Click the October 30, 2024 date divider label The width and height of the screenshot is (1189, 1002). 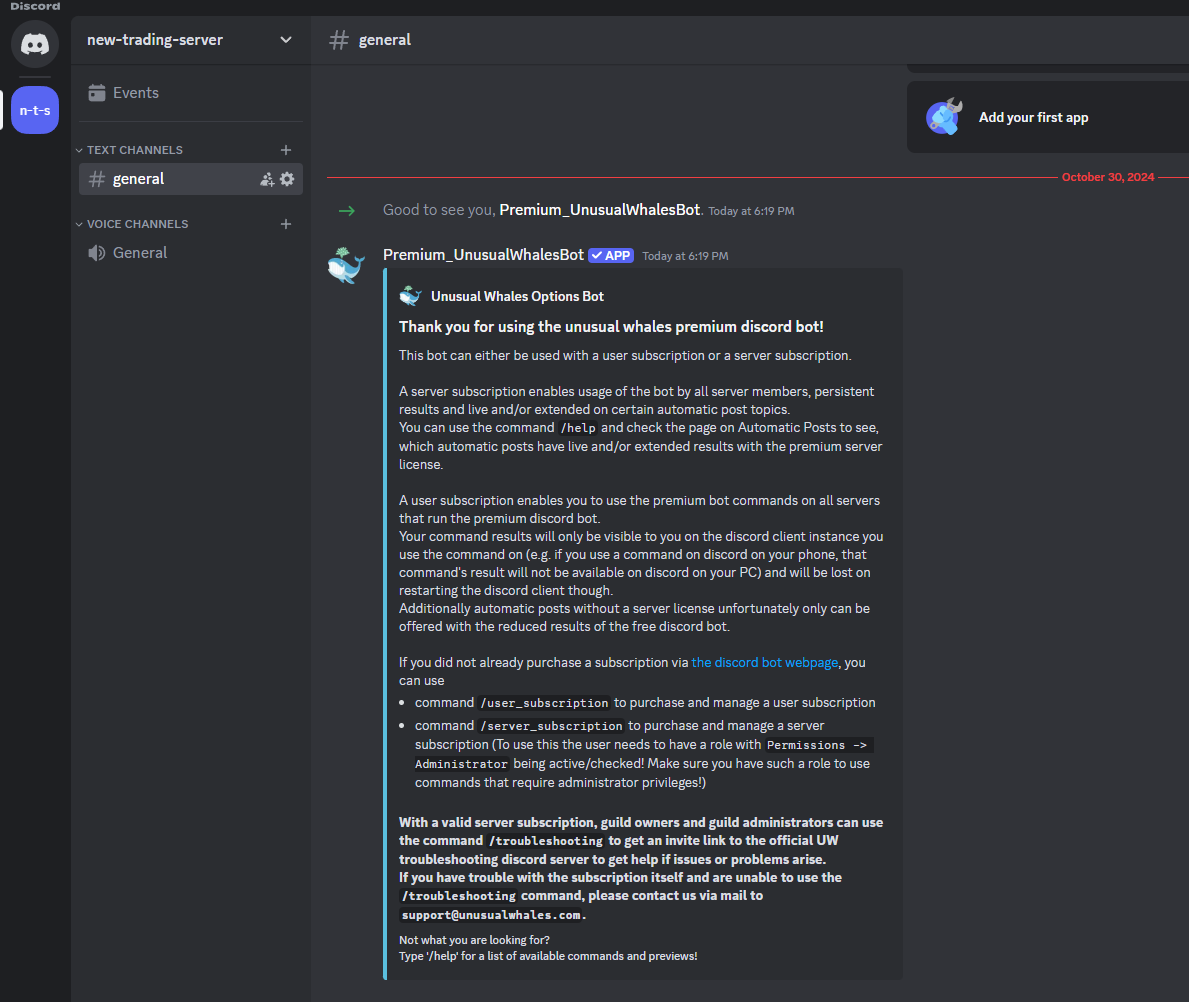[1108, 177]
